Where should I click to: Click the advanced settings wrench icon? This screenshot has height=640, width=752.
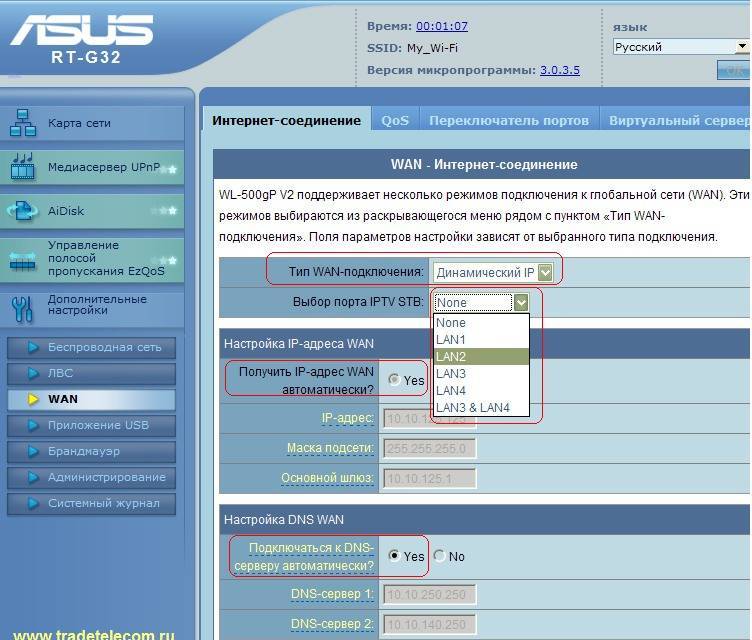[23, 309]
